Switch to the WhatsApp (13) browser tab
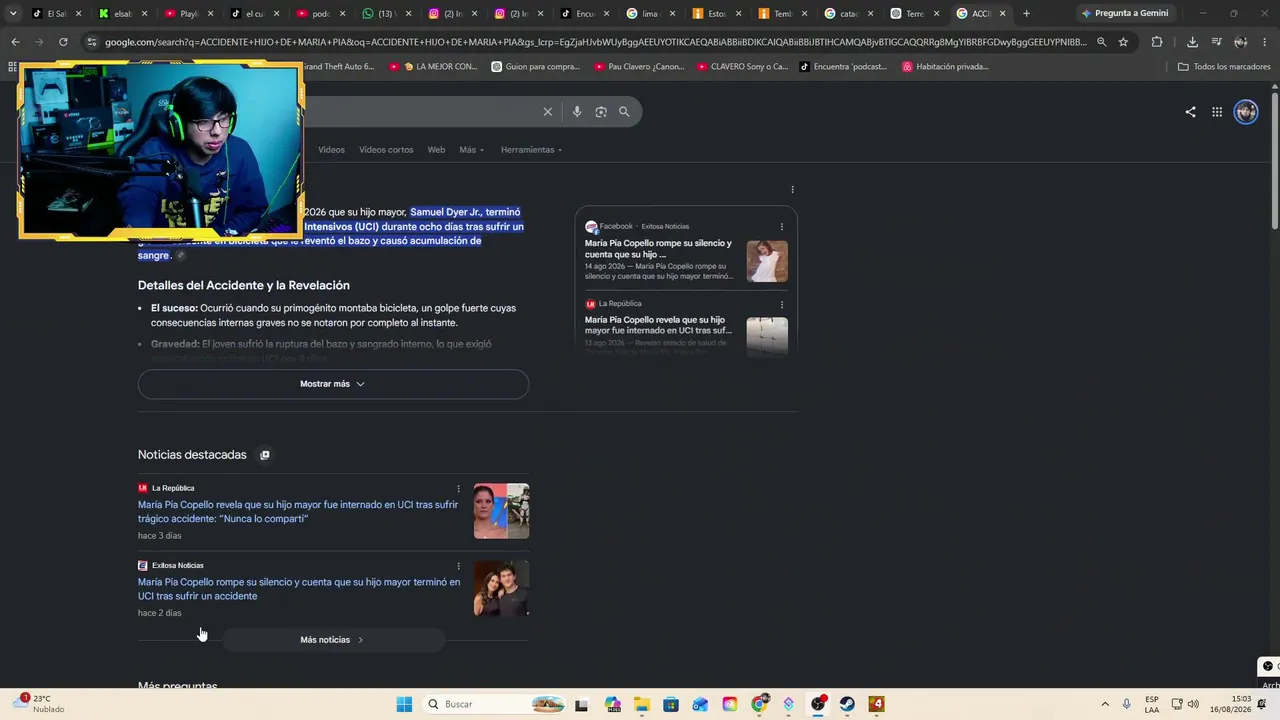 click(x=385, y=14)
